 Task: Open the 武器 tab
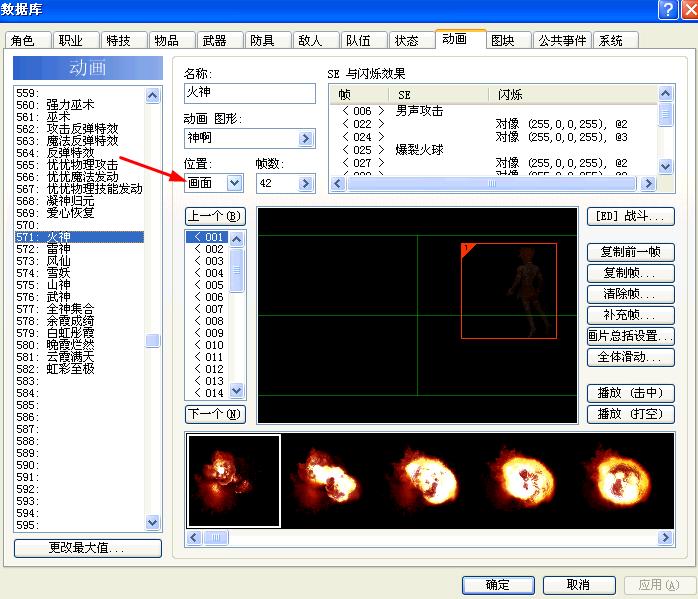click(219, 40)
